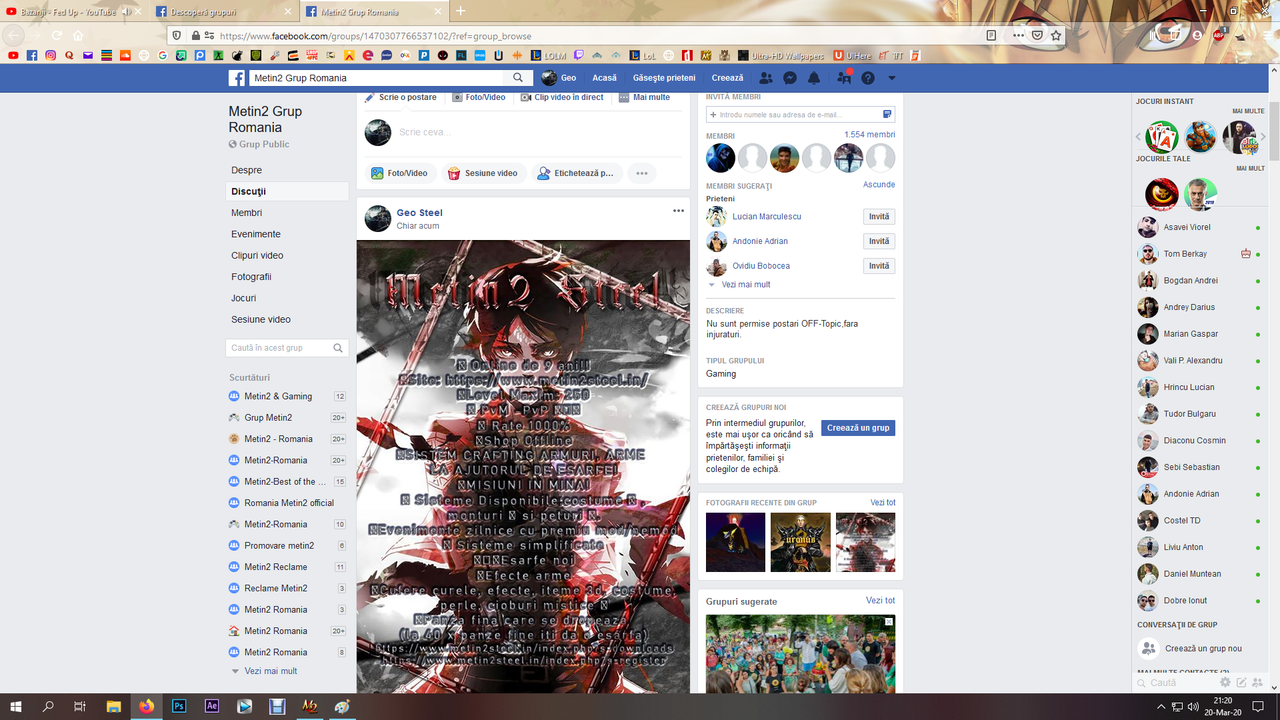Click Găsește prieteni in header

(x=664, y=78)
